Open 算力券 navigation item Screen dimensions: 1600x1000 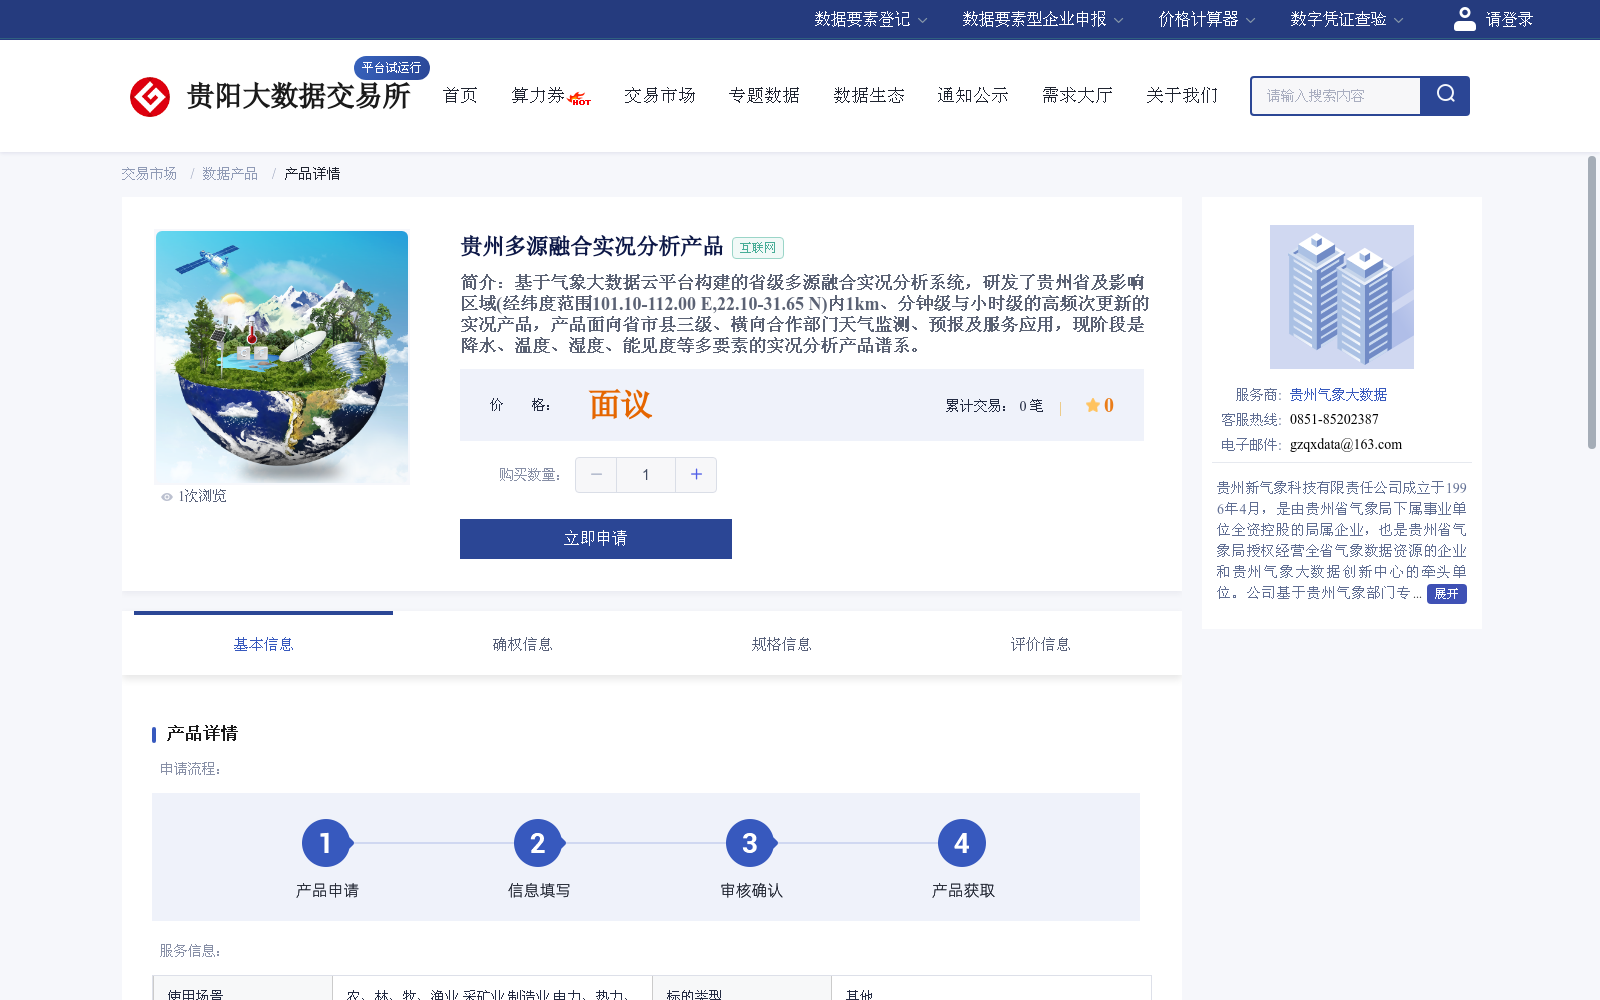point(538,96)
